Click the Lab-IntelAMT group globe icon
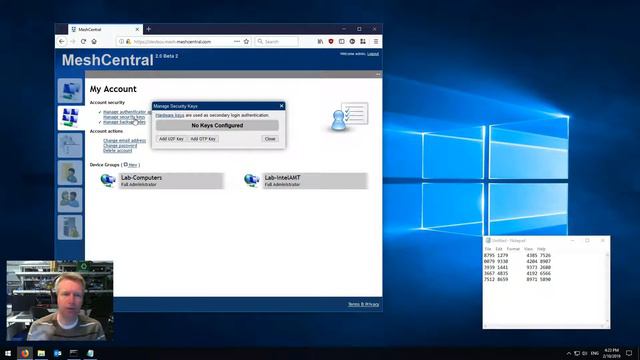This screenshot has width=640, height=360. click(251, 180)
